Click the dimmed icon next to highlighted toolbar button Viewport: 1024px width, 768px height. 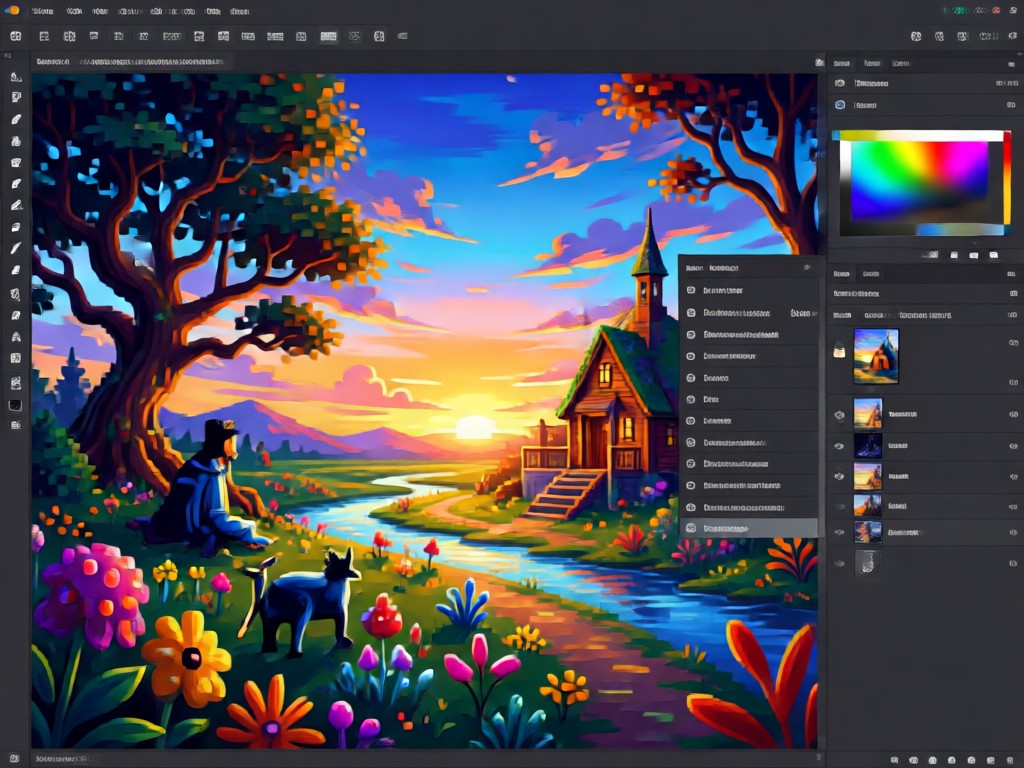click(x=354, y=36)
